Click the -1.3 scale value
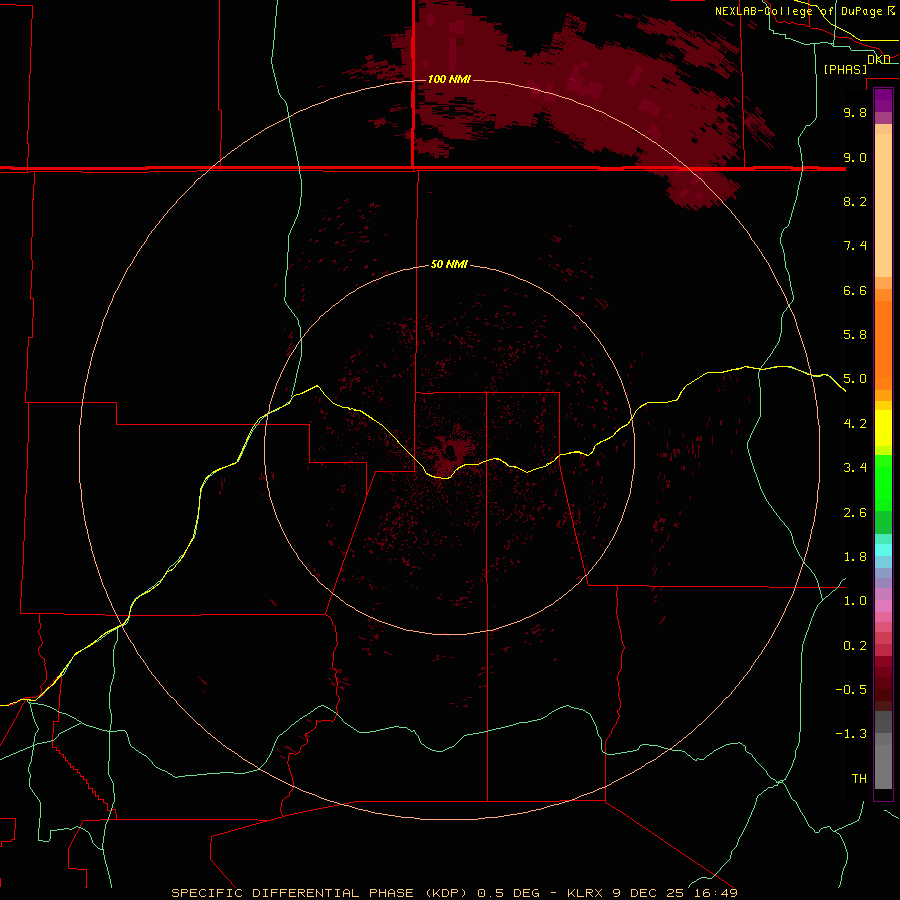Screen dimensions: 900x900 (x=851, y=734)
